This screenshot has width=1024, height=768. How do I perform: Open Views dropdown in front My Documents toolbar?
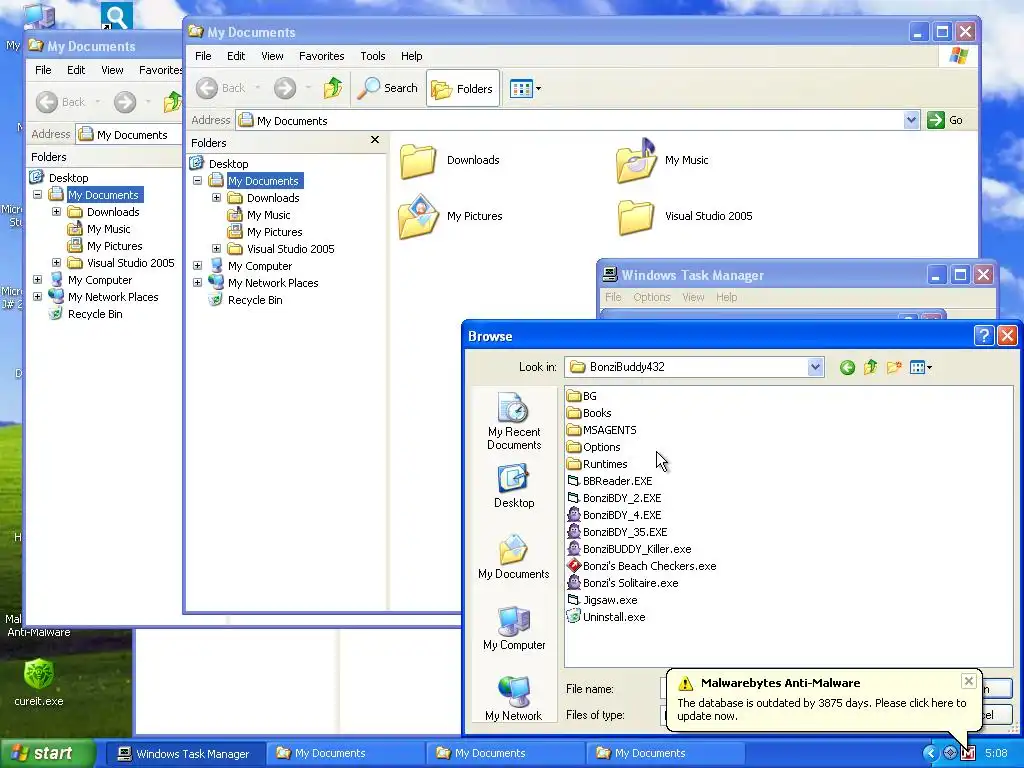point(525,88)
